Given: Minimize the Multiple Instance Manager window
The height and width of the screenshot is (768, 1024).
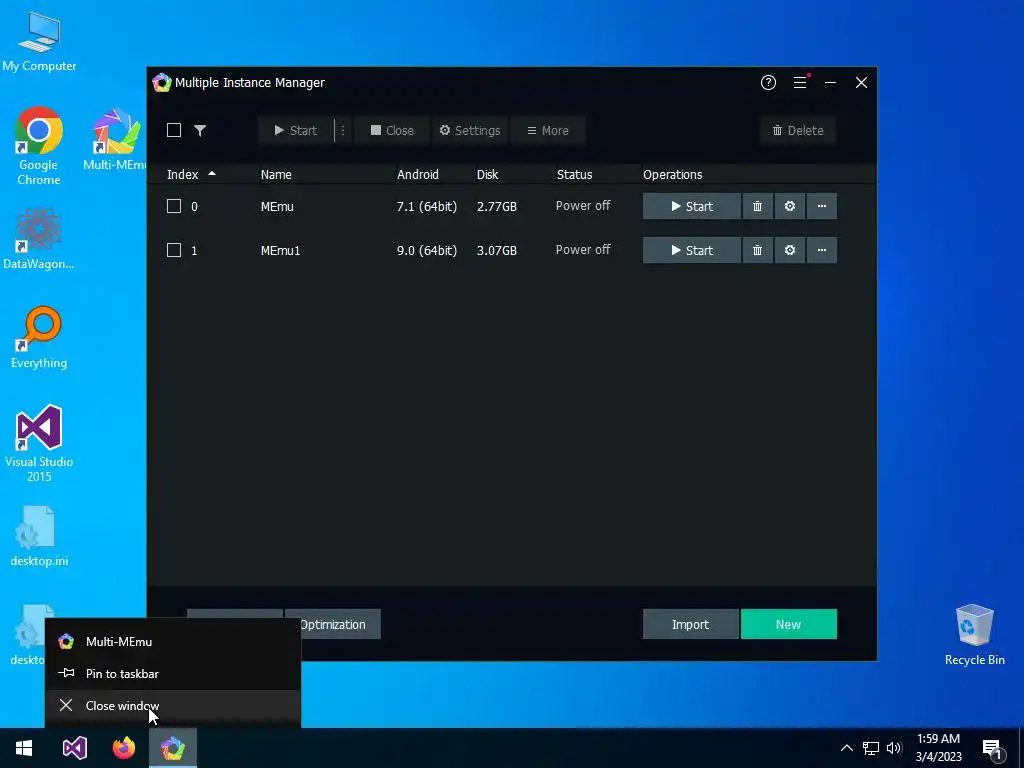Looking at the screenshot, I should click(830, 82).
